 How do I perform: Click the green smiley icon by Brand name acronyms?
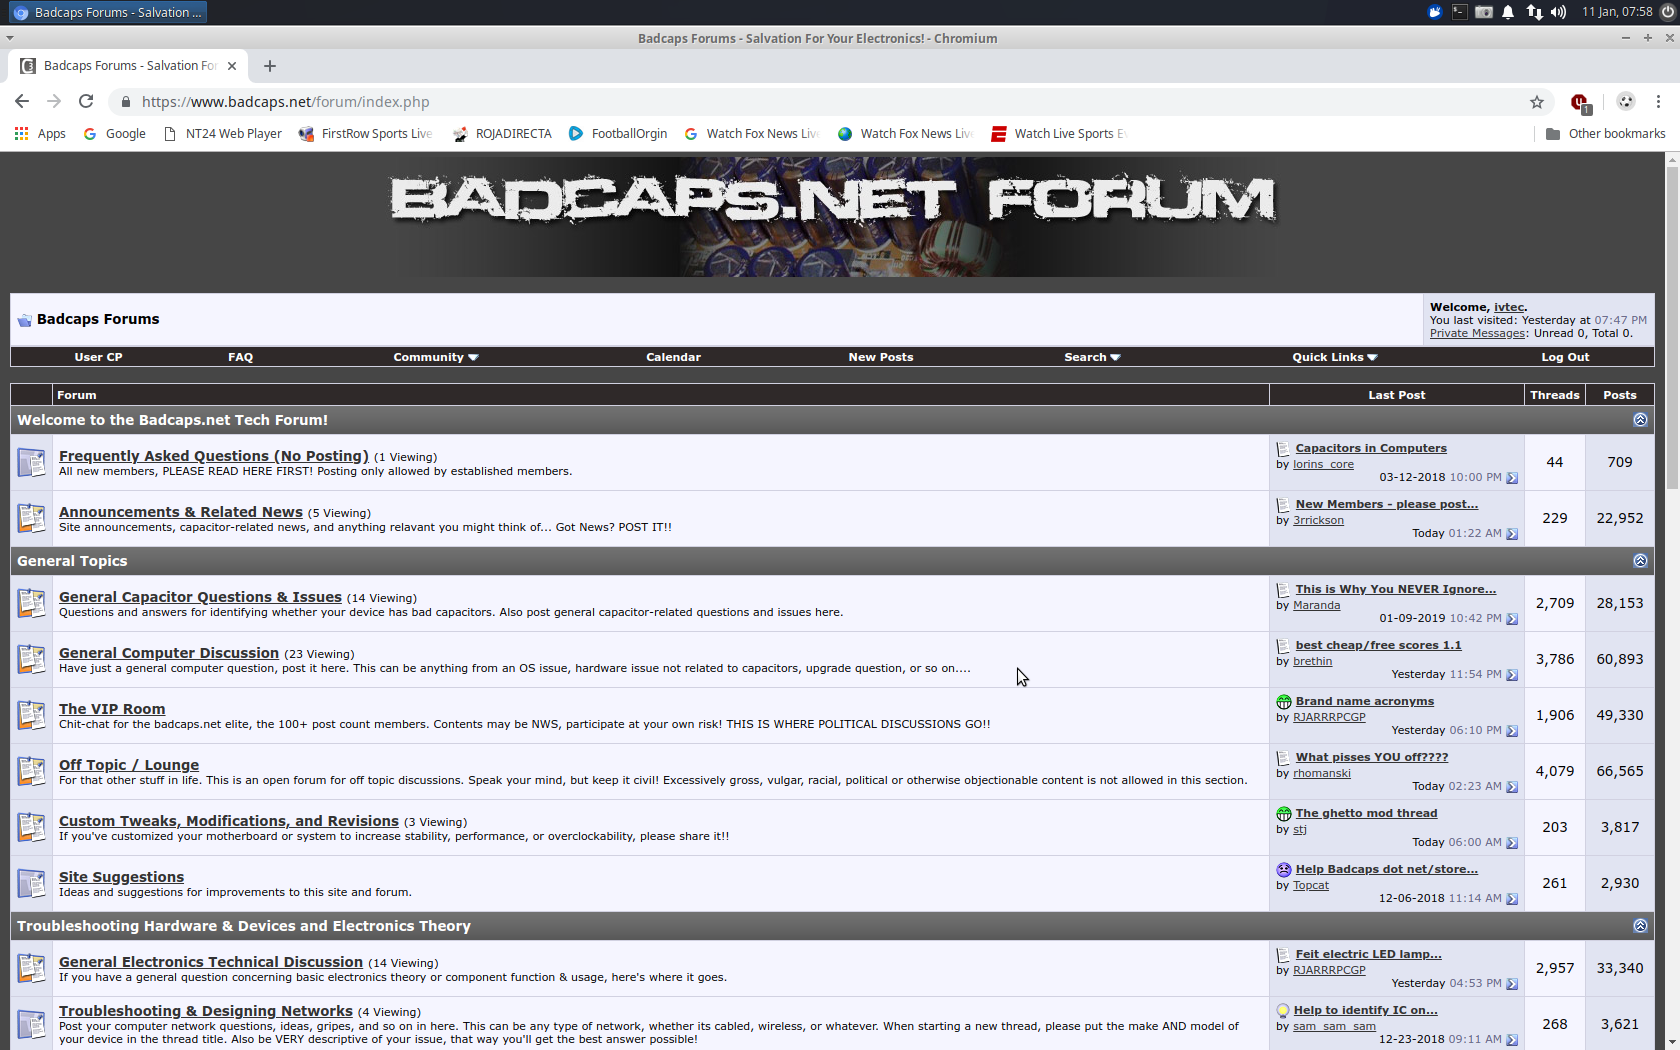pyautogui.click(x=1284, y=702)
